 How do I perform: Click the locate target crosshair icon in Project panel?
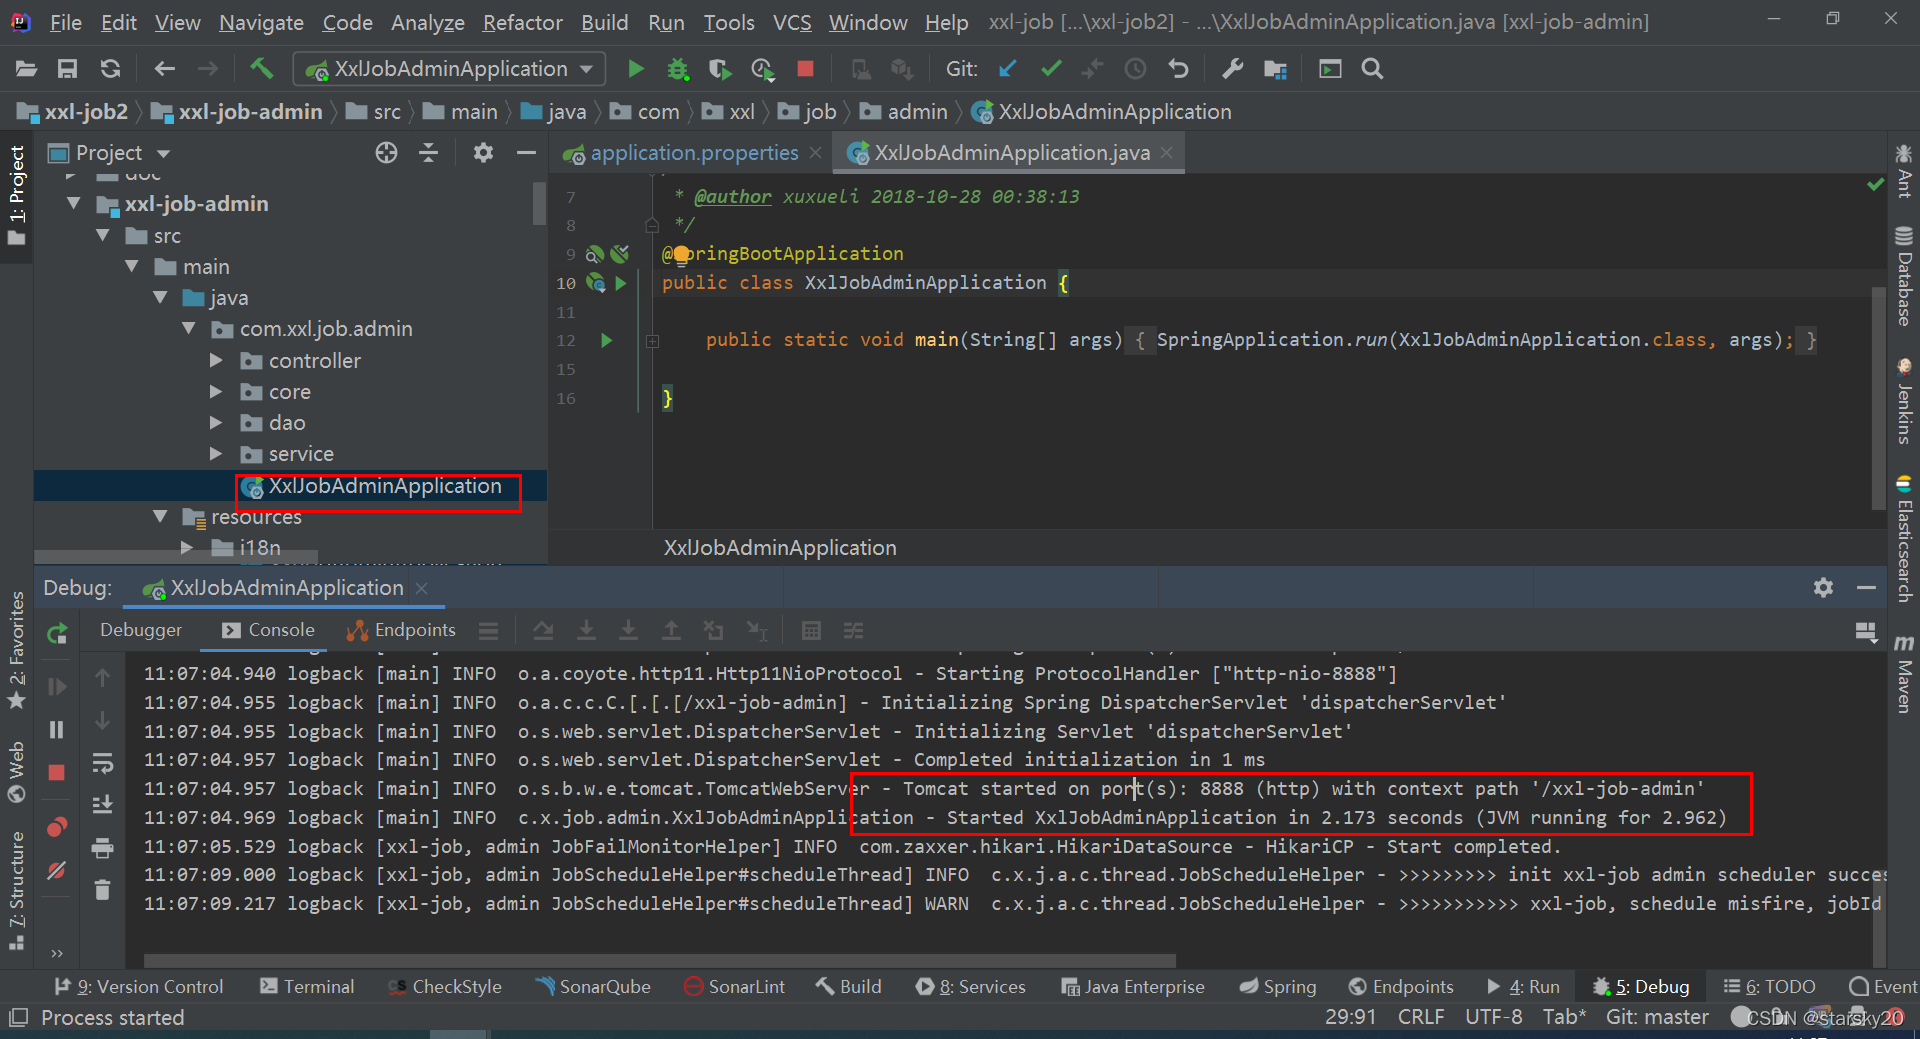pyautogui.click(x=386, y=153)
